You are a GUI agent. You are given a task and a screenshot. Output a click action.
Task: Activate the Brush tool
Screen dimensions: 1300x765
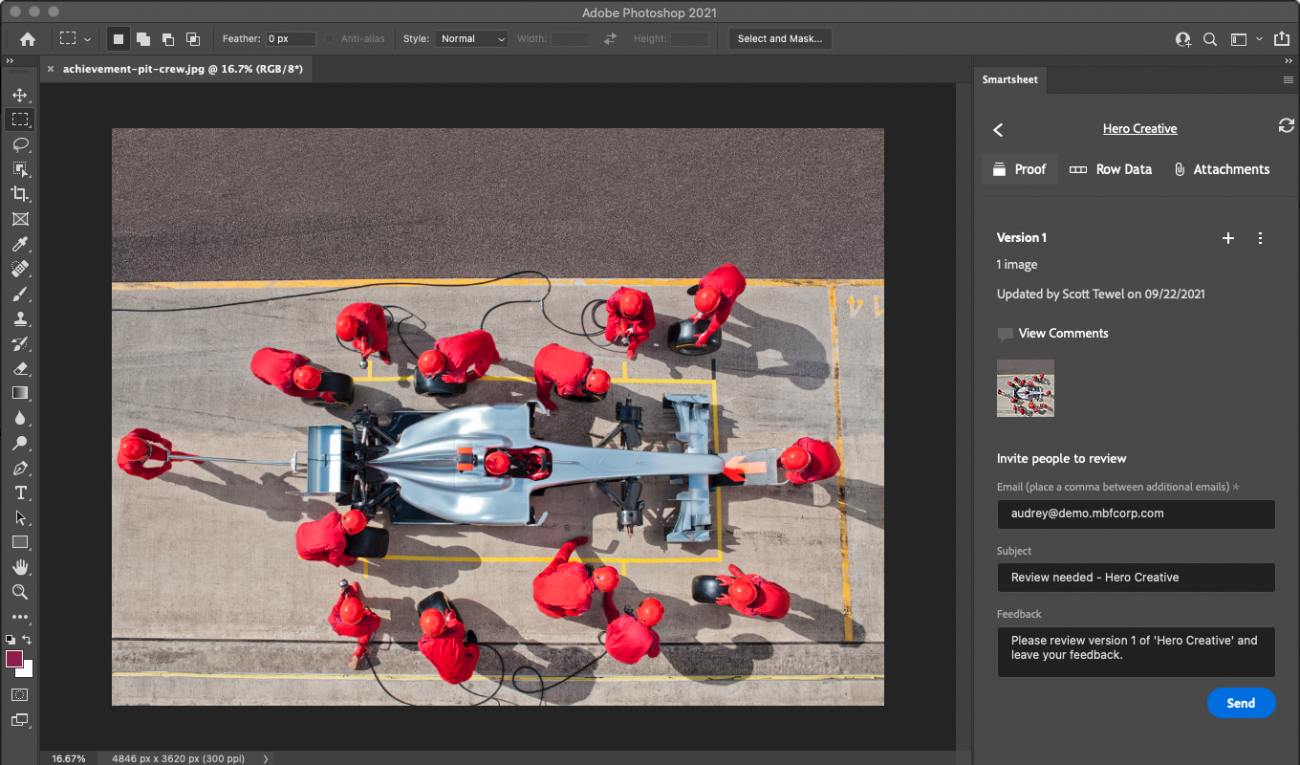[x=20, y=294]
